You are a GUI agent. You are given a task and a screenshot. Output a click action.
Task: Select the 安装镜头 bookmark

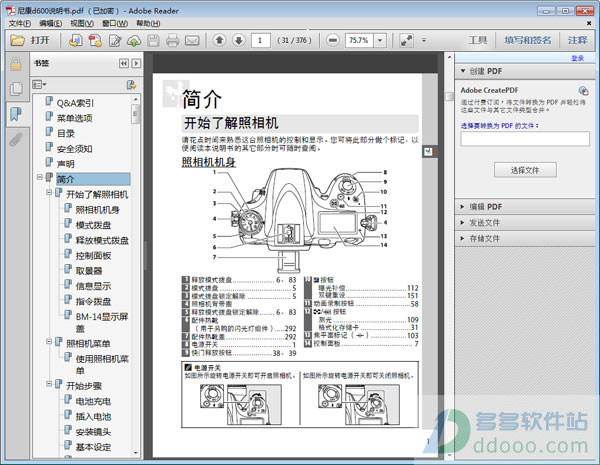coord(93,432)
